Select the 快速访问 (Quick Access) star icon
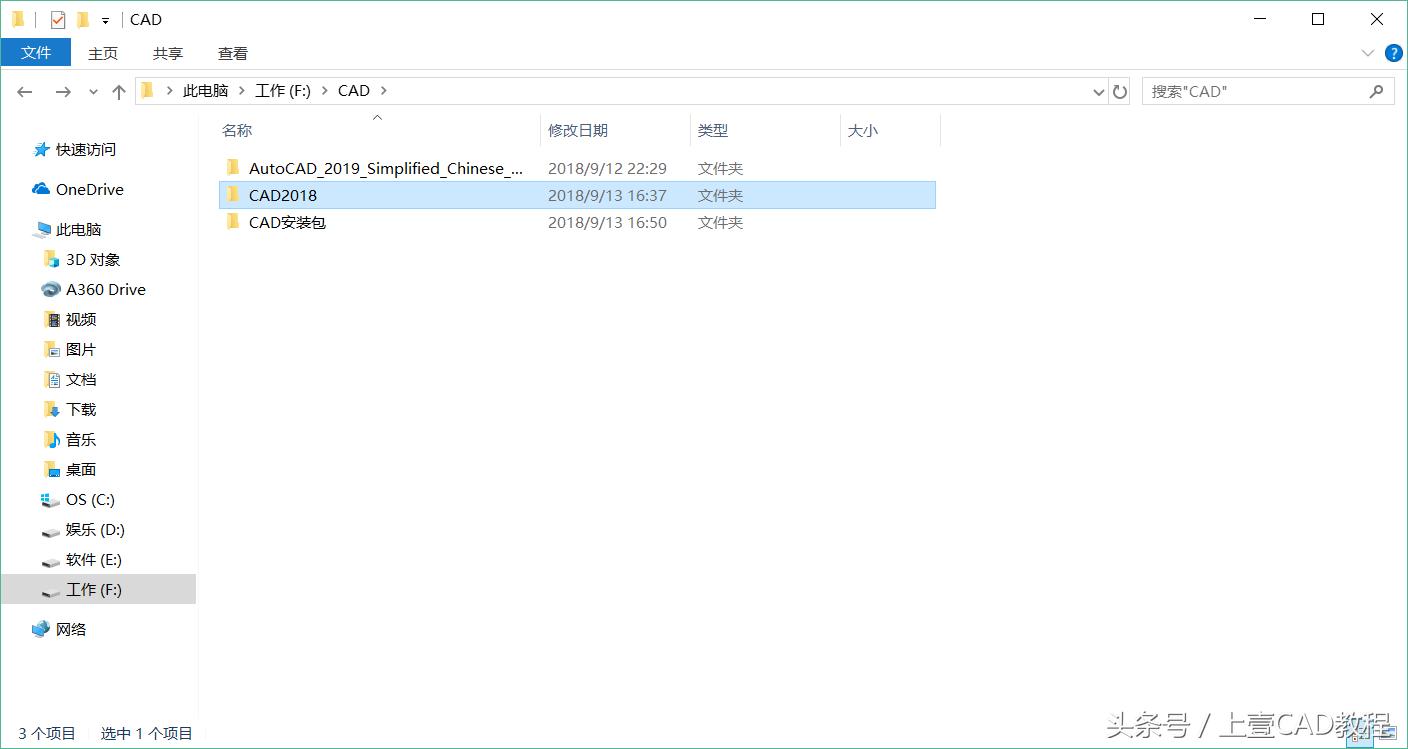 tap(42, 149)
